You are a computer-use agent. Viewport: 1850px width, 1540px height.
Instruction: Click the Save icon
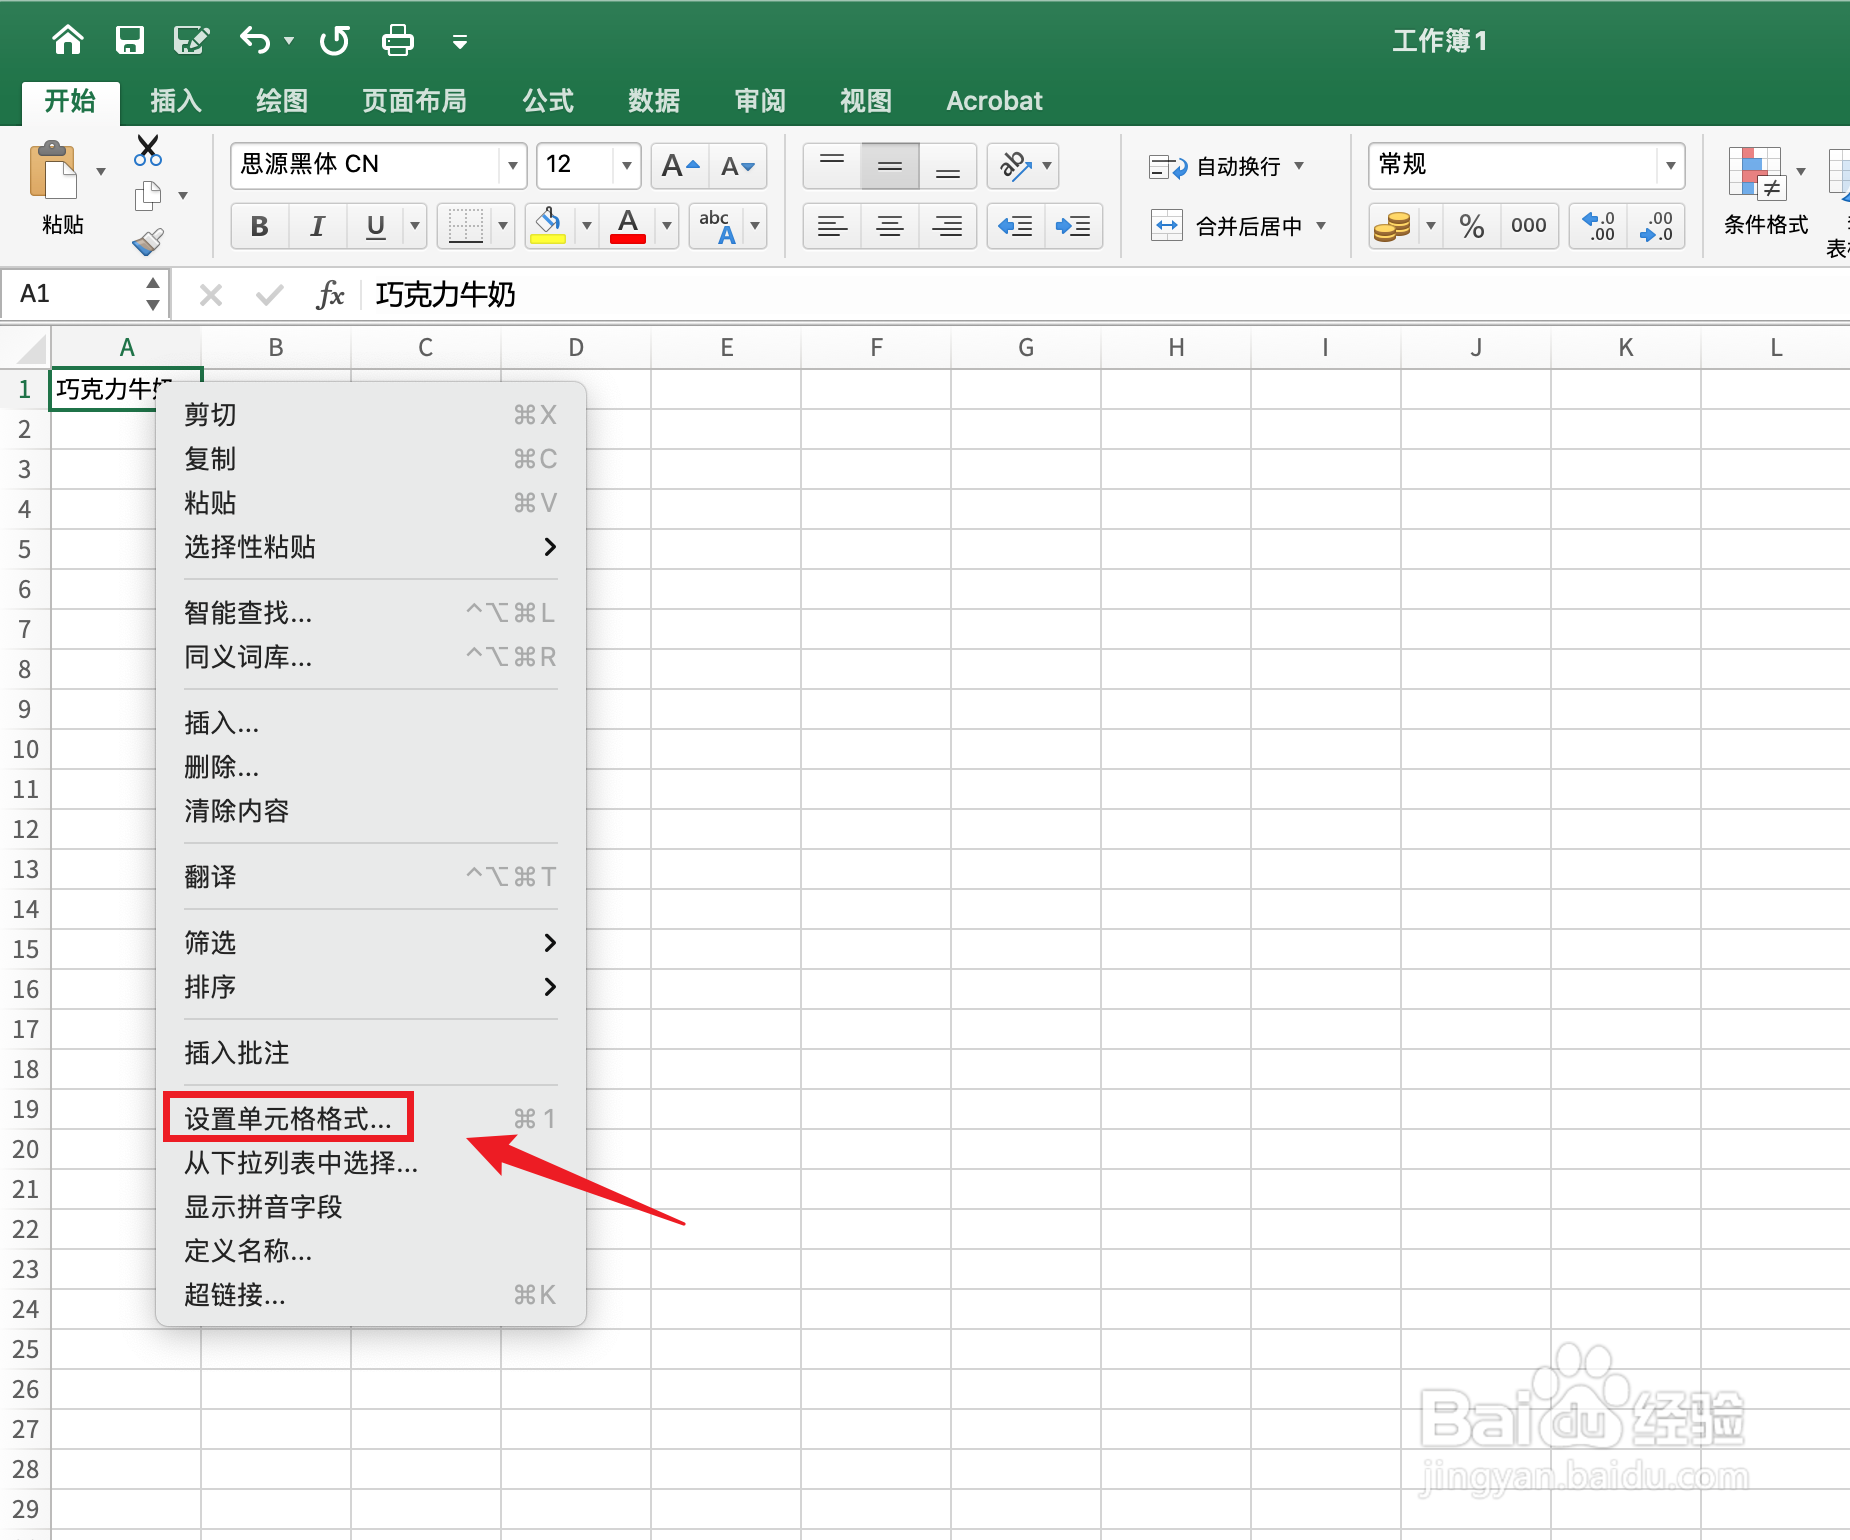tap(130, 40)
